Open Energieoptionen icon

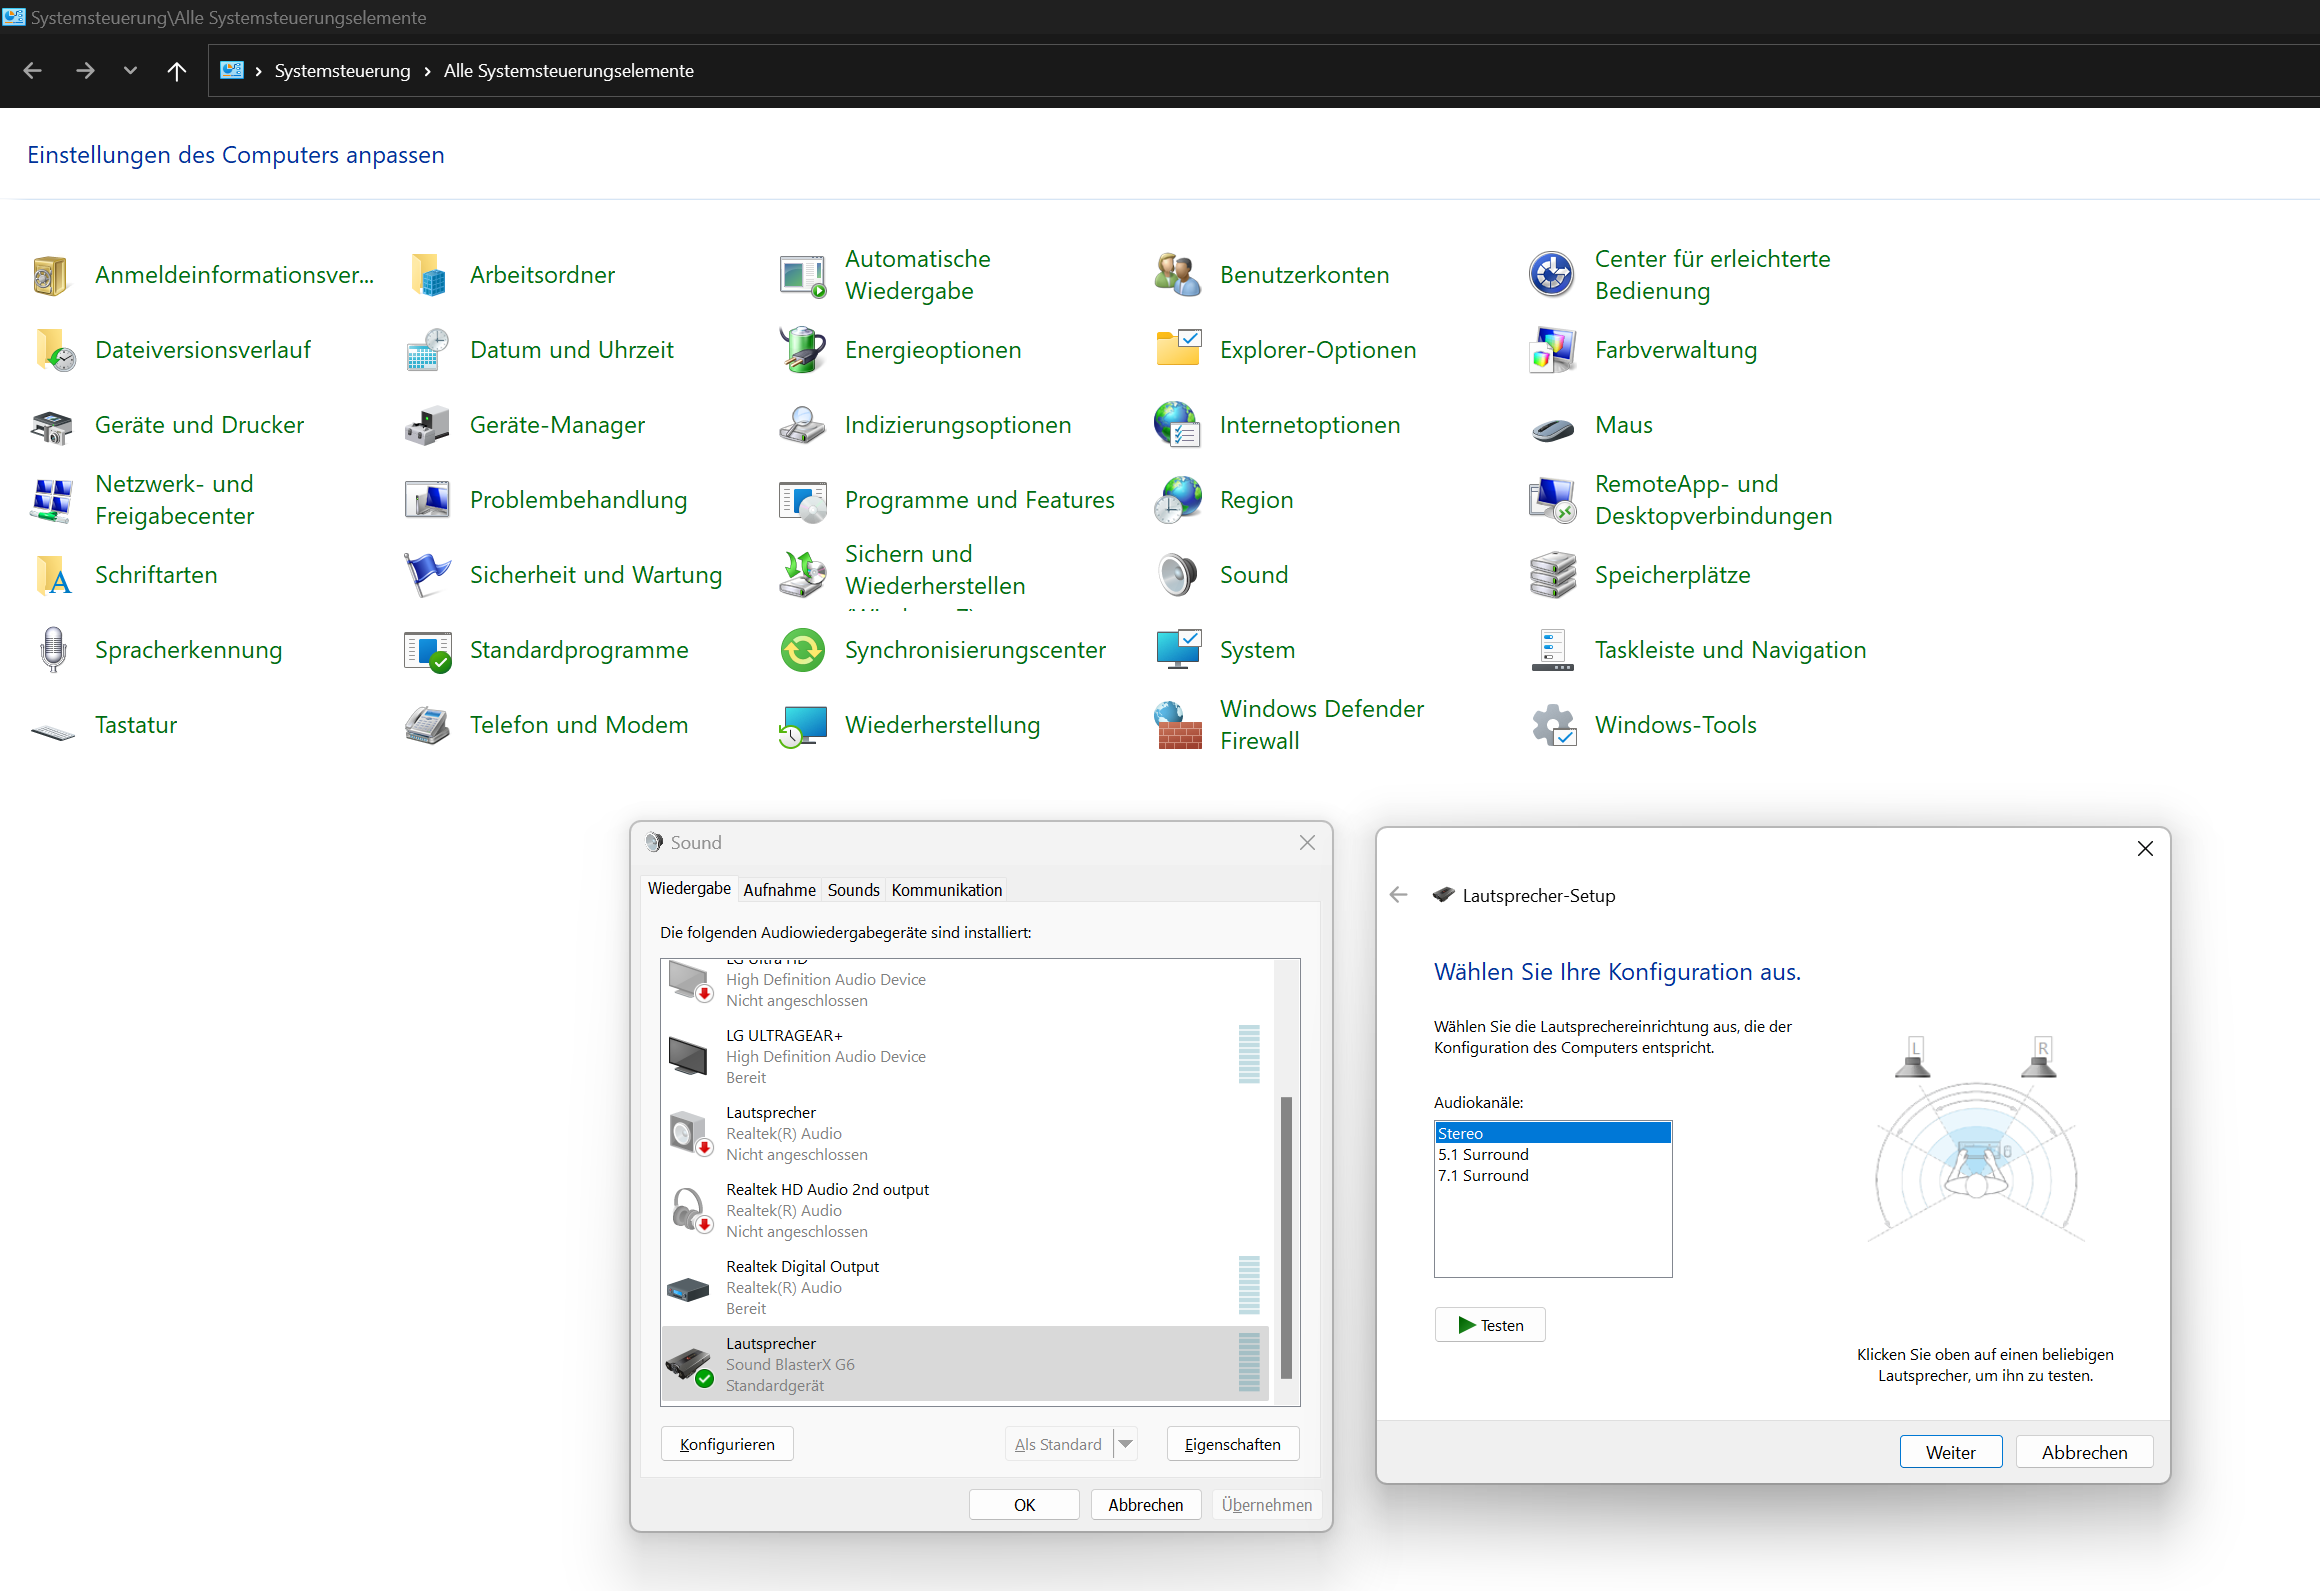pos(802,350)
